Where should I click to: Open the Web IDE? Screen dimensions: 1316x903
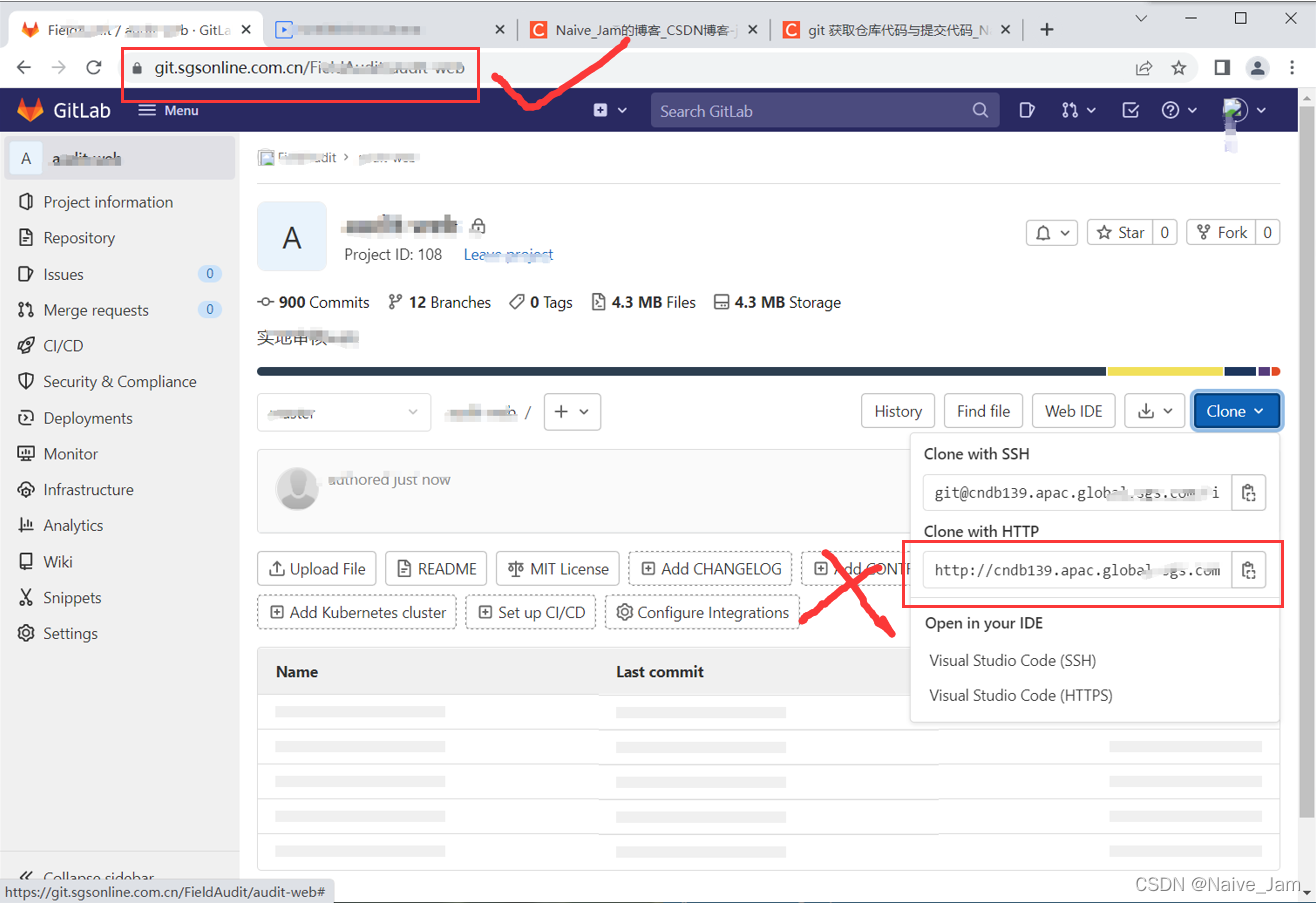tap(1073, 411)
